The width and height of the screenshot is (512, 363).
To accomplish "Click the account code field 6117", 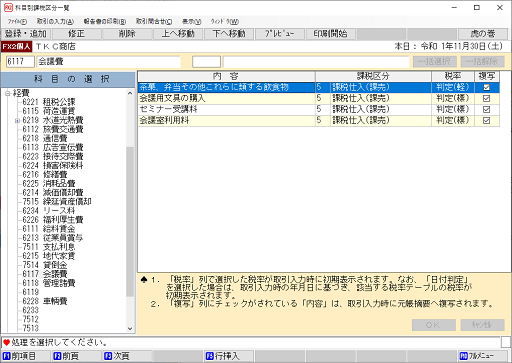I will 20,62.
